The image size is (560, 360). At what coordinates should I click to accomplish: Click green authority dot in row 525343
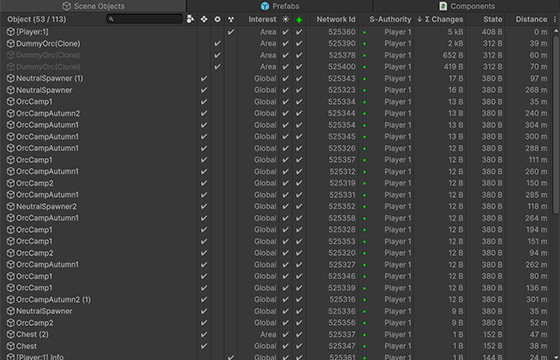[x=364, y=79]
